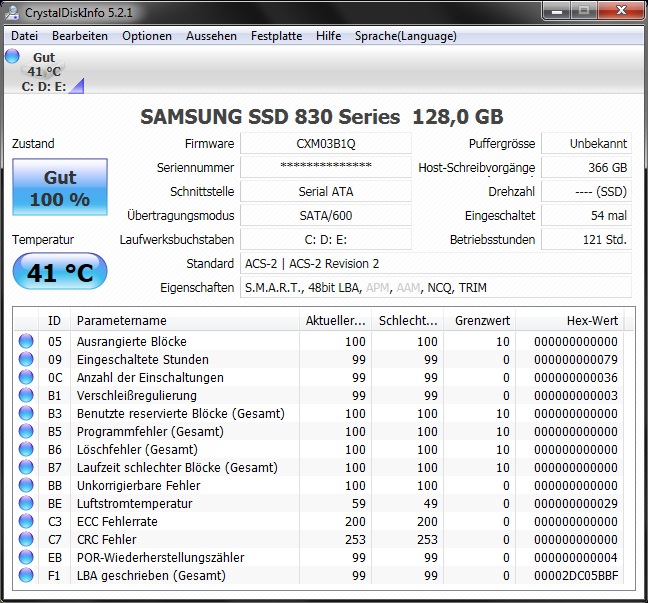648x603 pixels.
Task: Click status orb for BB Unkorrigierbare Fehler
Action: [26, 485]
